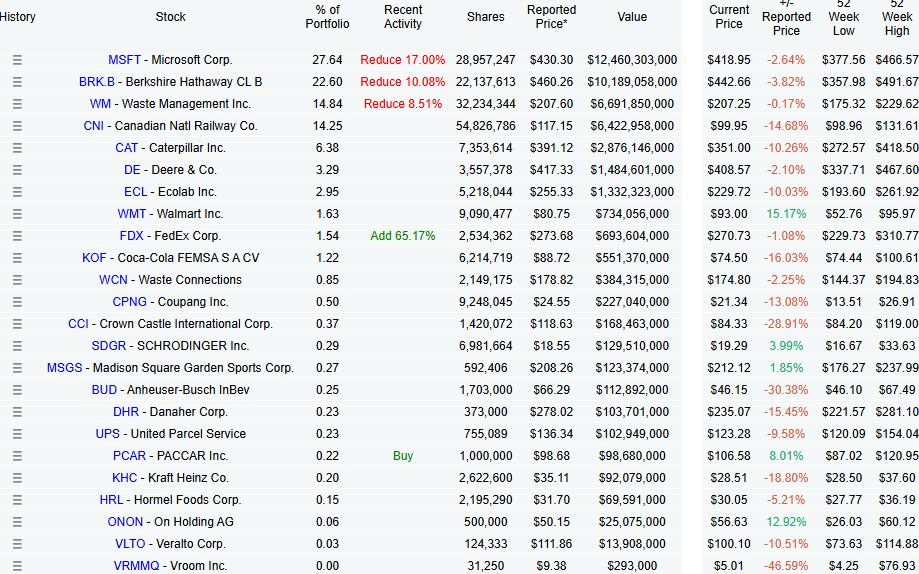The image size is (919, 574).
Task: Open the ONON stock link
Action: 125,522
